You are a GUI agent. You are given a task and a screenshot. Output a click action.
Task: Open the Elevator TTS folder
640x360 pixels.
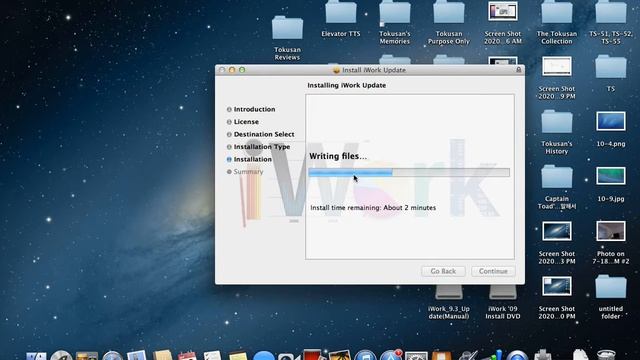tap(341, 12)
